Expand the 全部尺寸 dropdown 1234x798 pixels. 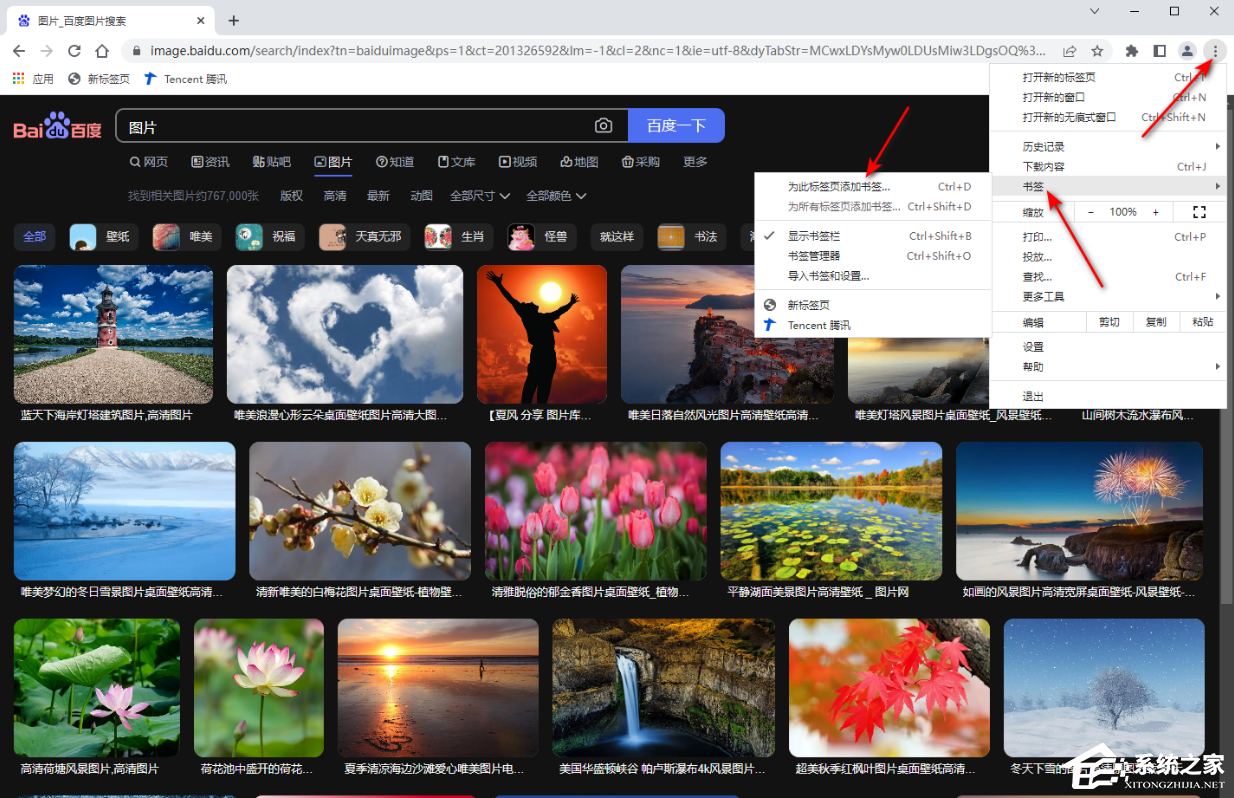pos(480,196)
